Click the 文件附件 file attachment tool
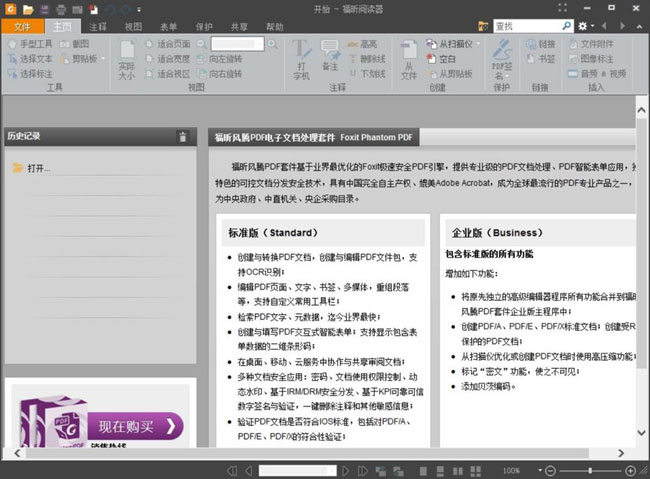The height and width of the screenshot is (479, 650). tap(591, 44)
